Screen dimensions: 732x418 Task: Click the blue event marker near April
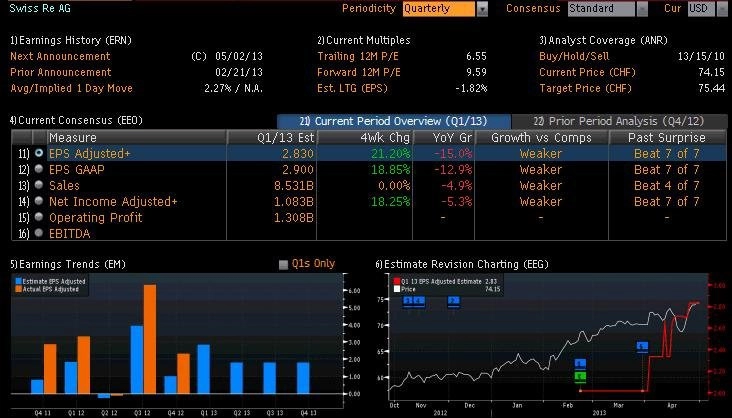642,346
